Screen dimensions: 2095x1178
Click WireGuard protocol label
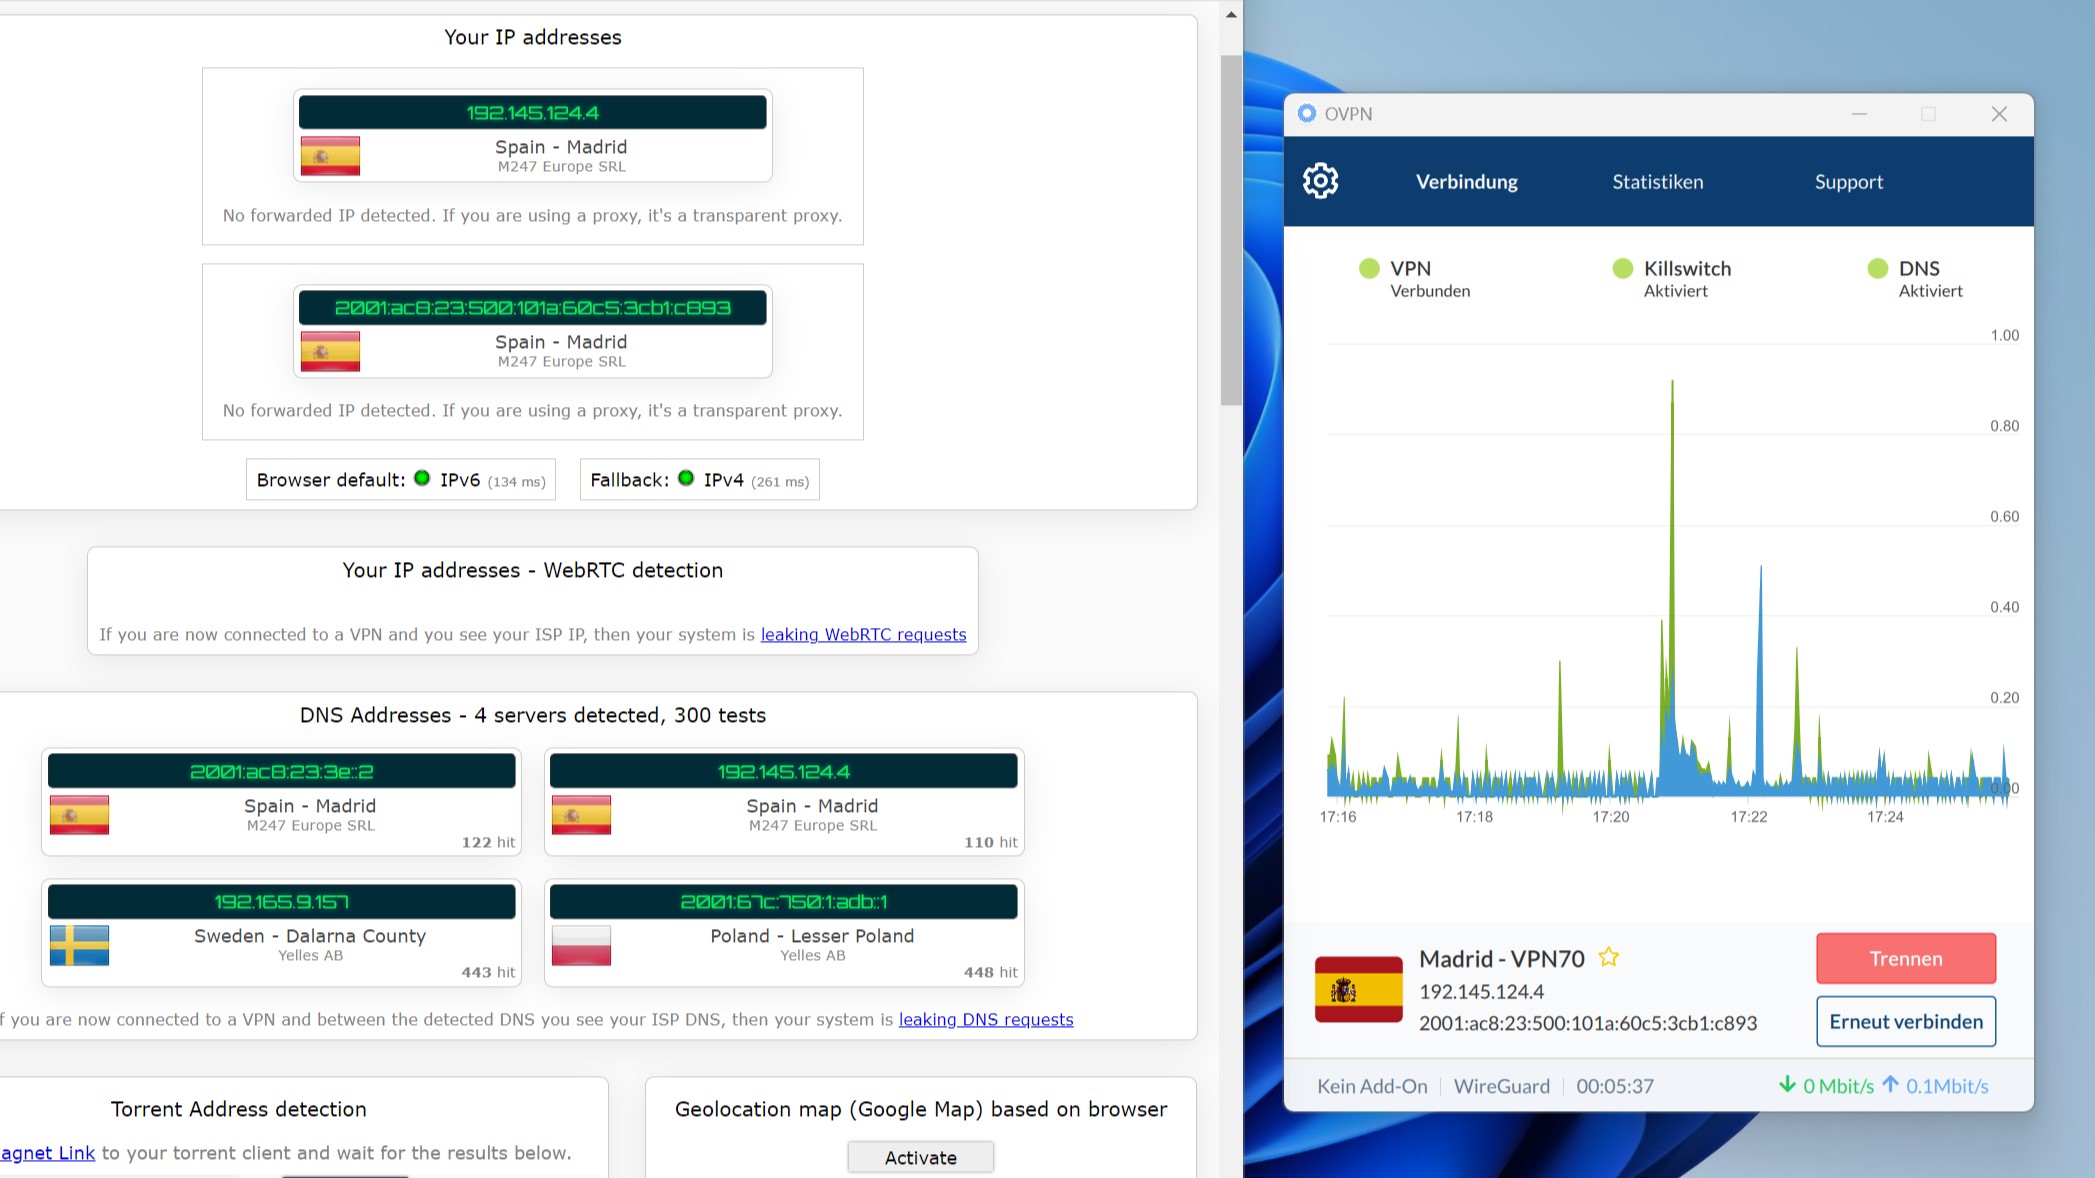pyautogui.click(x=1501, y=1086)
